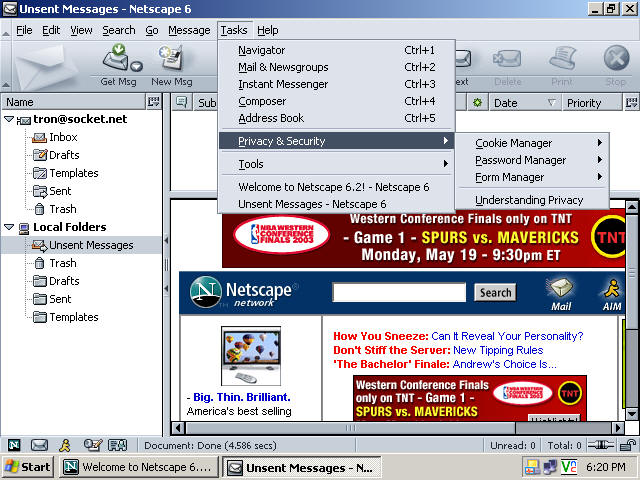
Task: Choose Instant Messenger in Tasks menu
Action: [337, 84]
